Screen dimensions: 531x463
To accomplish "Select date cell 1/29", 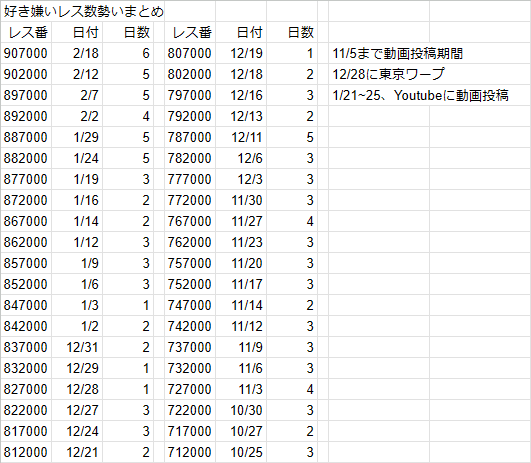I will [77, 137].
